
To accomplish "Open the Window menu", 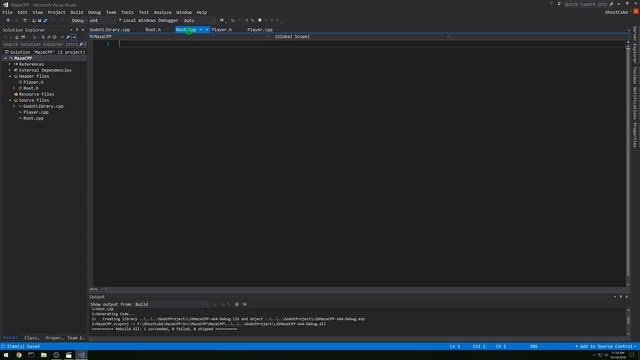I will pos(184,12).
